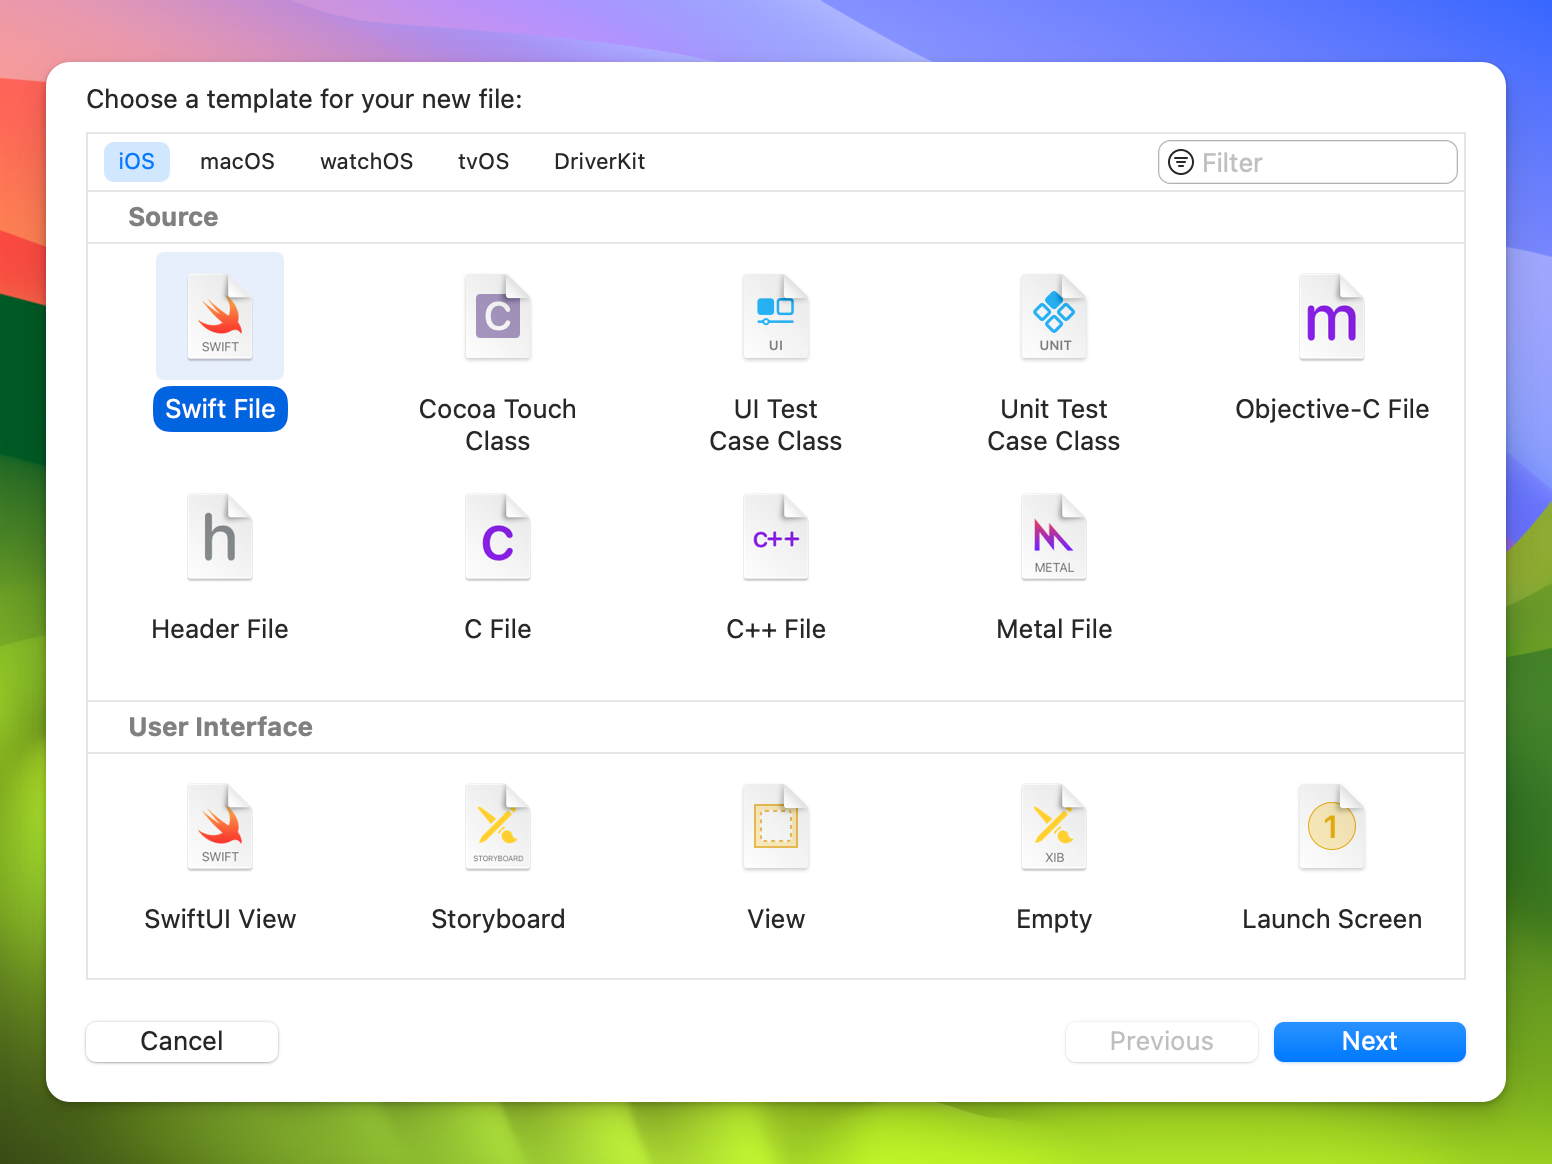
Task: Select the Swift File template icon
Action: click(220, 316)
